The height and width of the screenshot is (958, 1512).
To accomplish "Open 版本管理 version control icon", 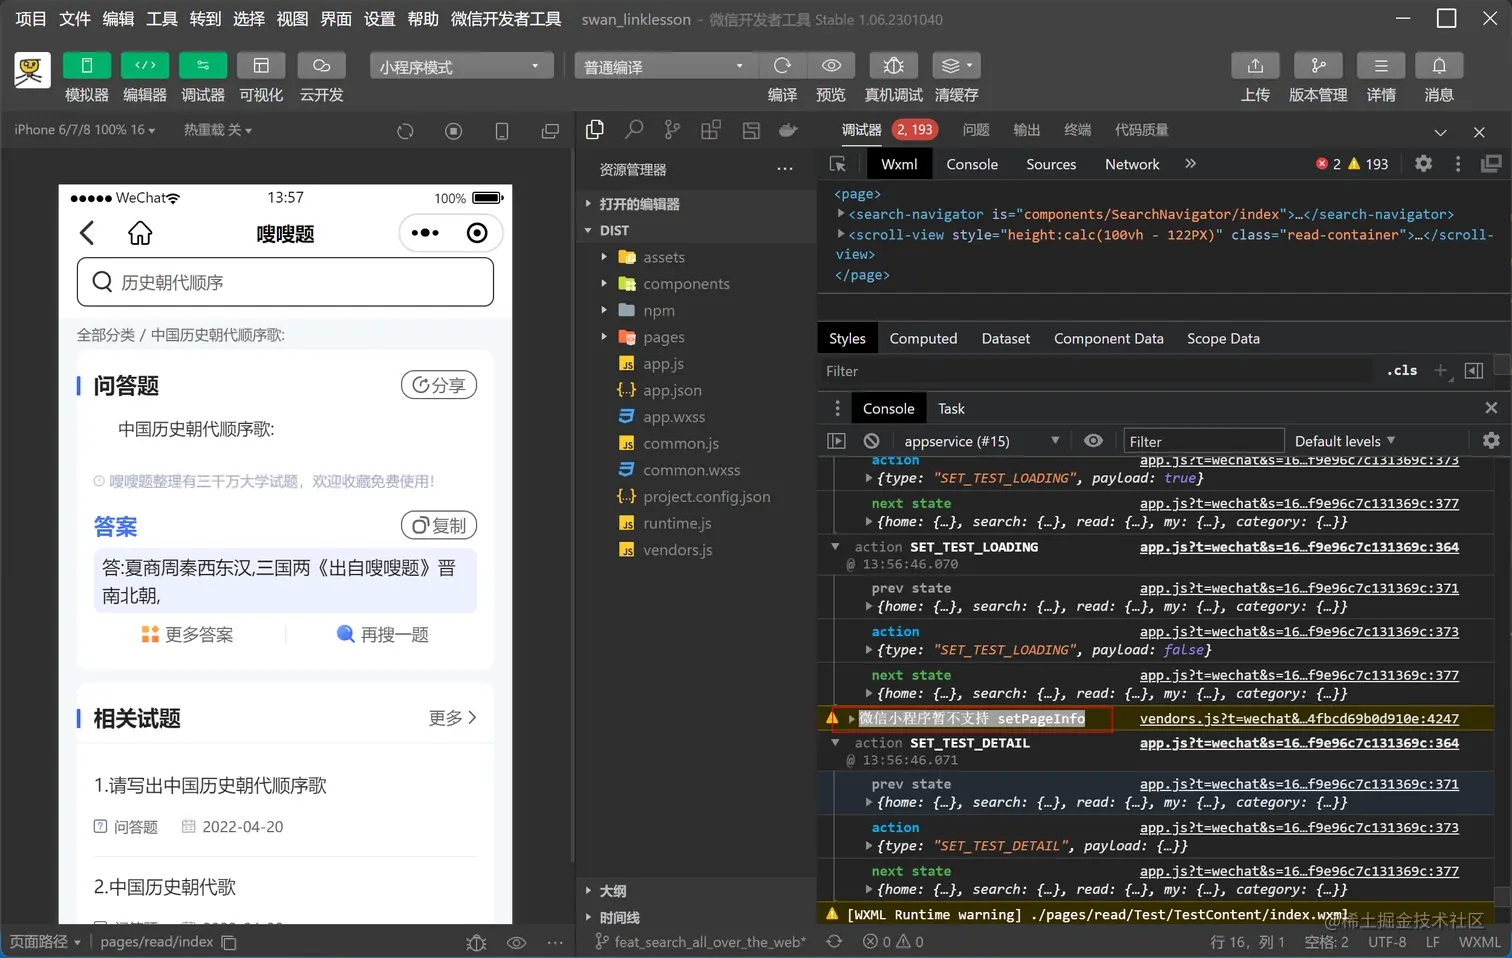I will (1318, 65).
